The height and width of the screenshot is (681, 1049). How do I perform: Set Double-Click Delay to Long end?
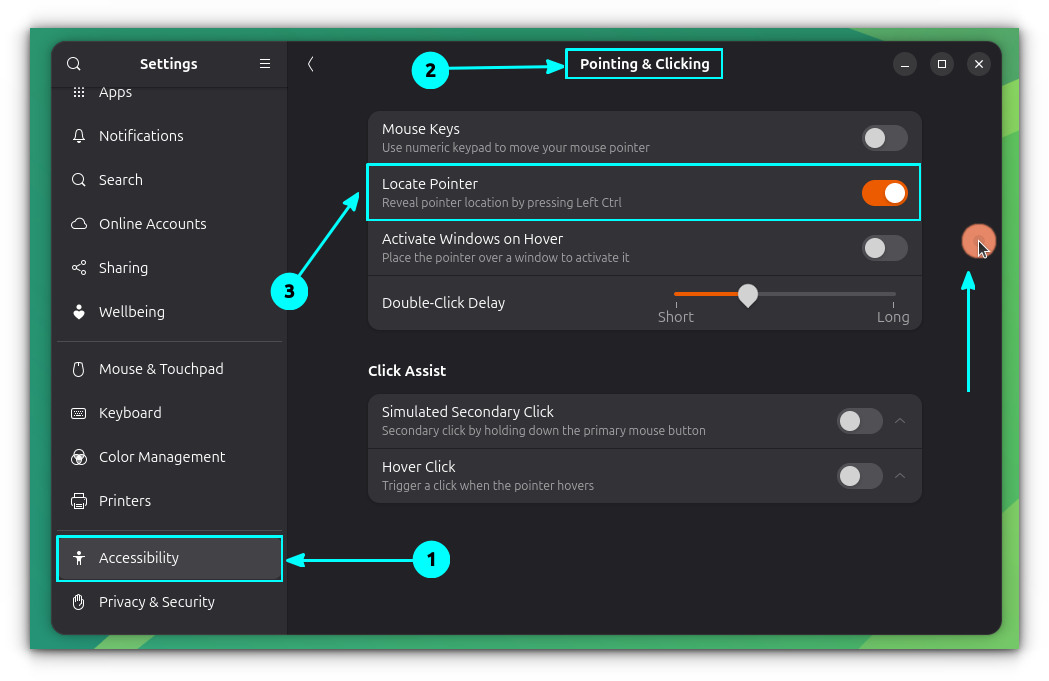click(x=893, y=294)
